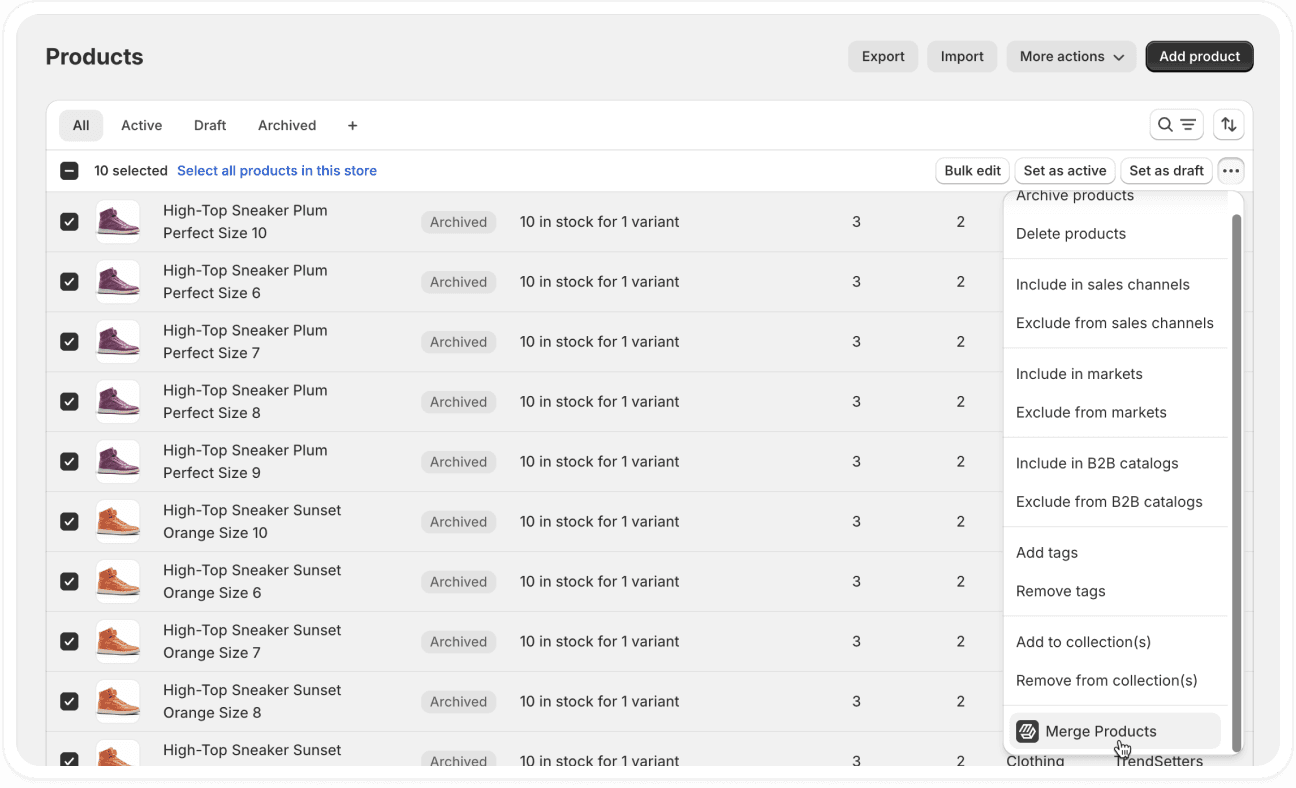Open the ellipsis bulk actions menu
This screenshot has height=788, width=1296.
point(1231,170)
